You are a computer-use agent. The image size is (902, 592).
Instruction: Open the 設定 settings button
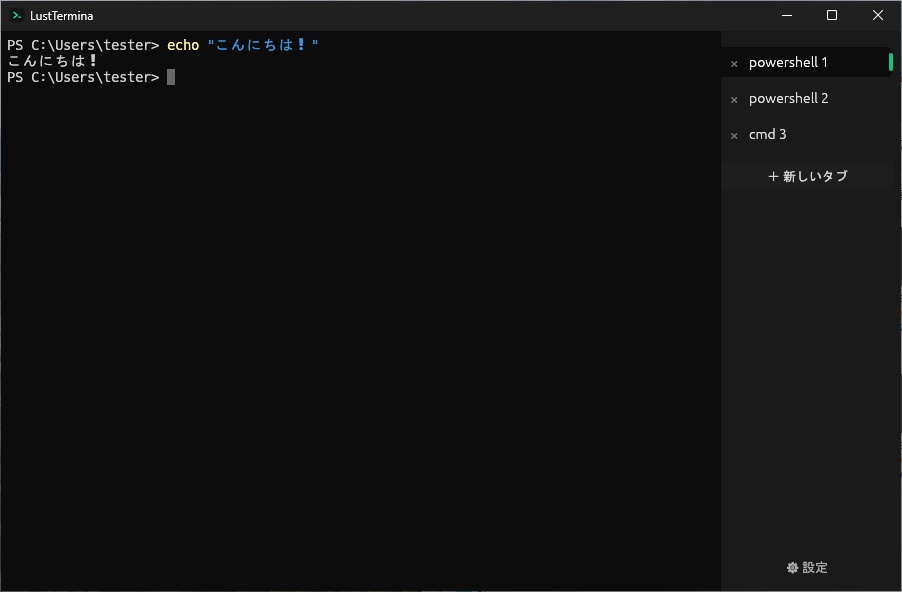click(807, 568)
